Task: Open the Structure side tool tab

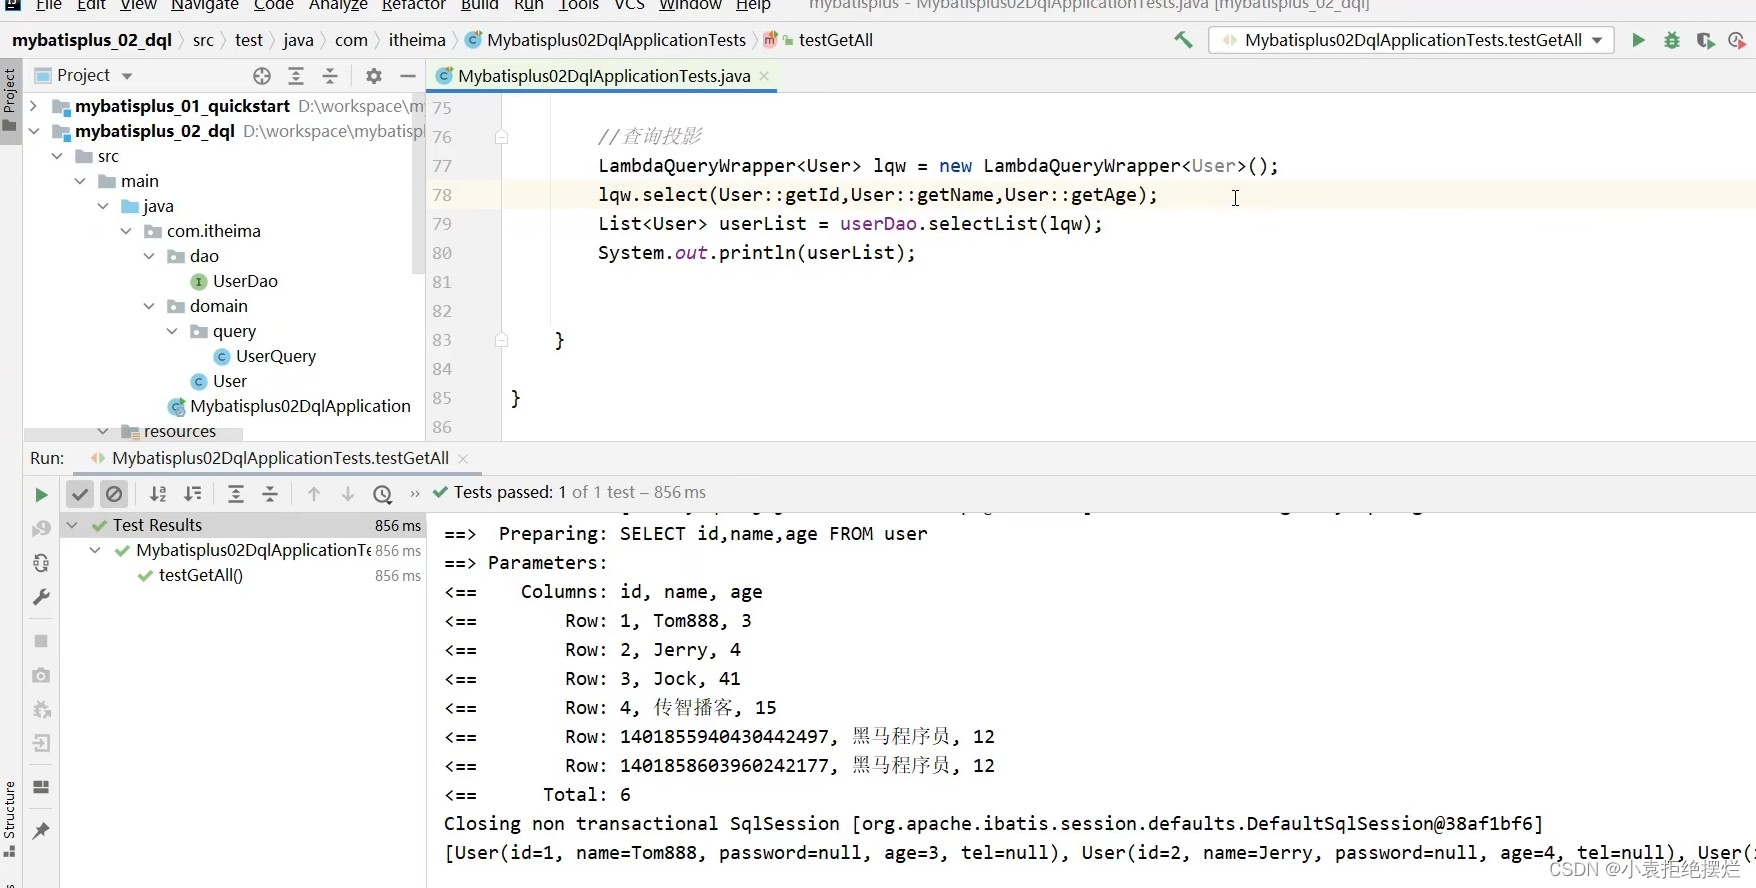Action: [x=10, y=820]
